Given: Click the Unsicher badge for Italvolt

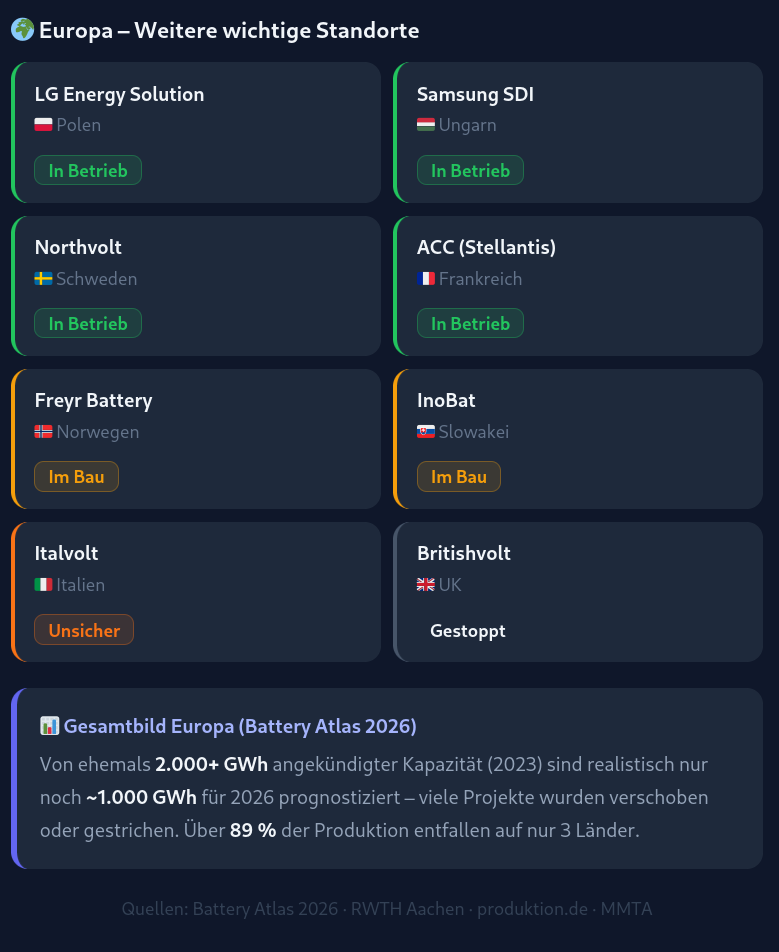Looking at the screenshot, I should [x=84, y=631].
